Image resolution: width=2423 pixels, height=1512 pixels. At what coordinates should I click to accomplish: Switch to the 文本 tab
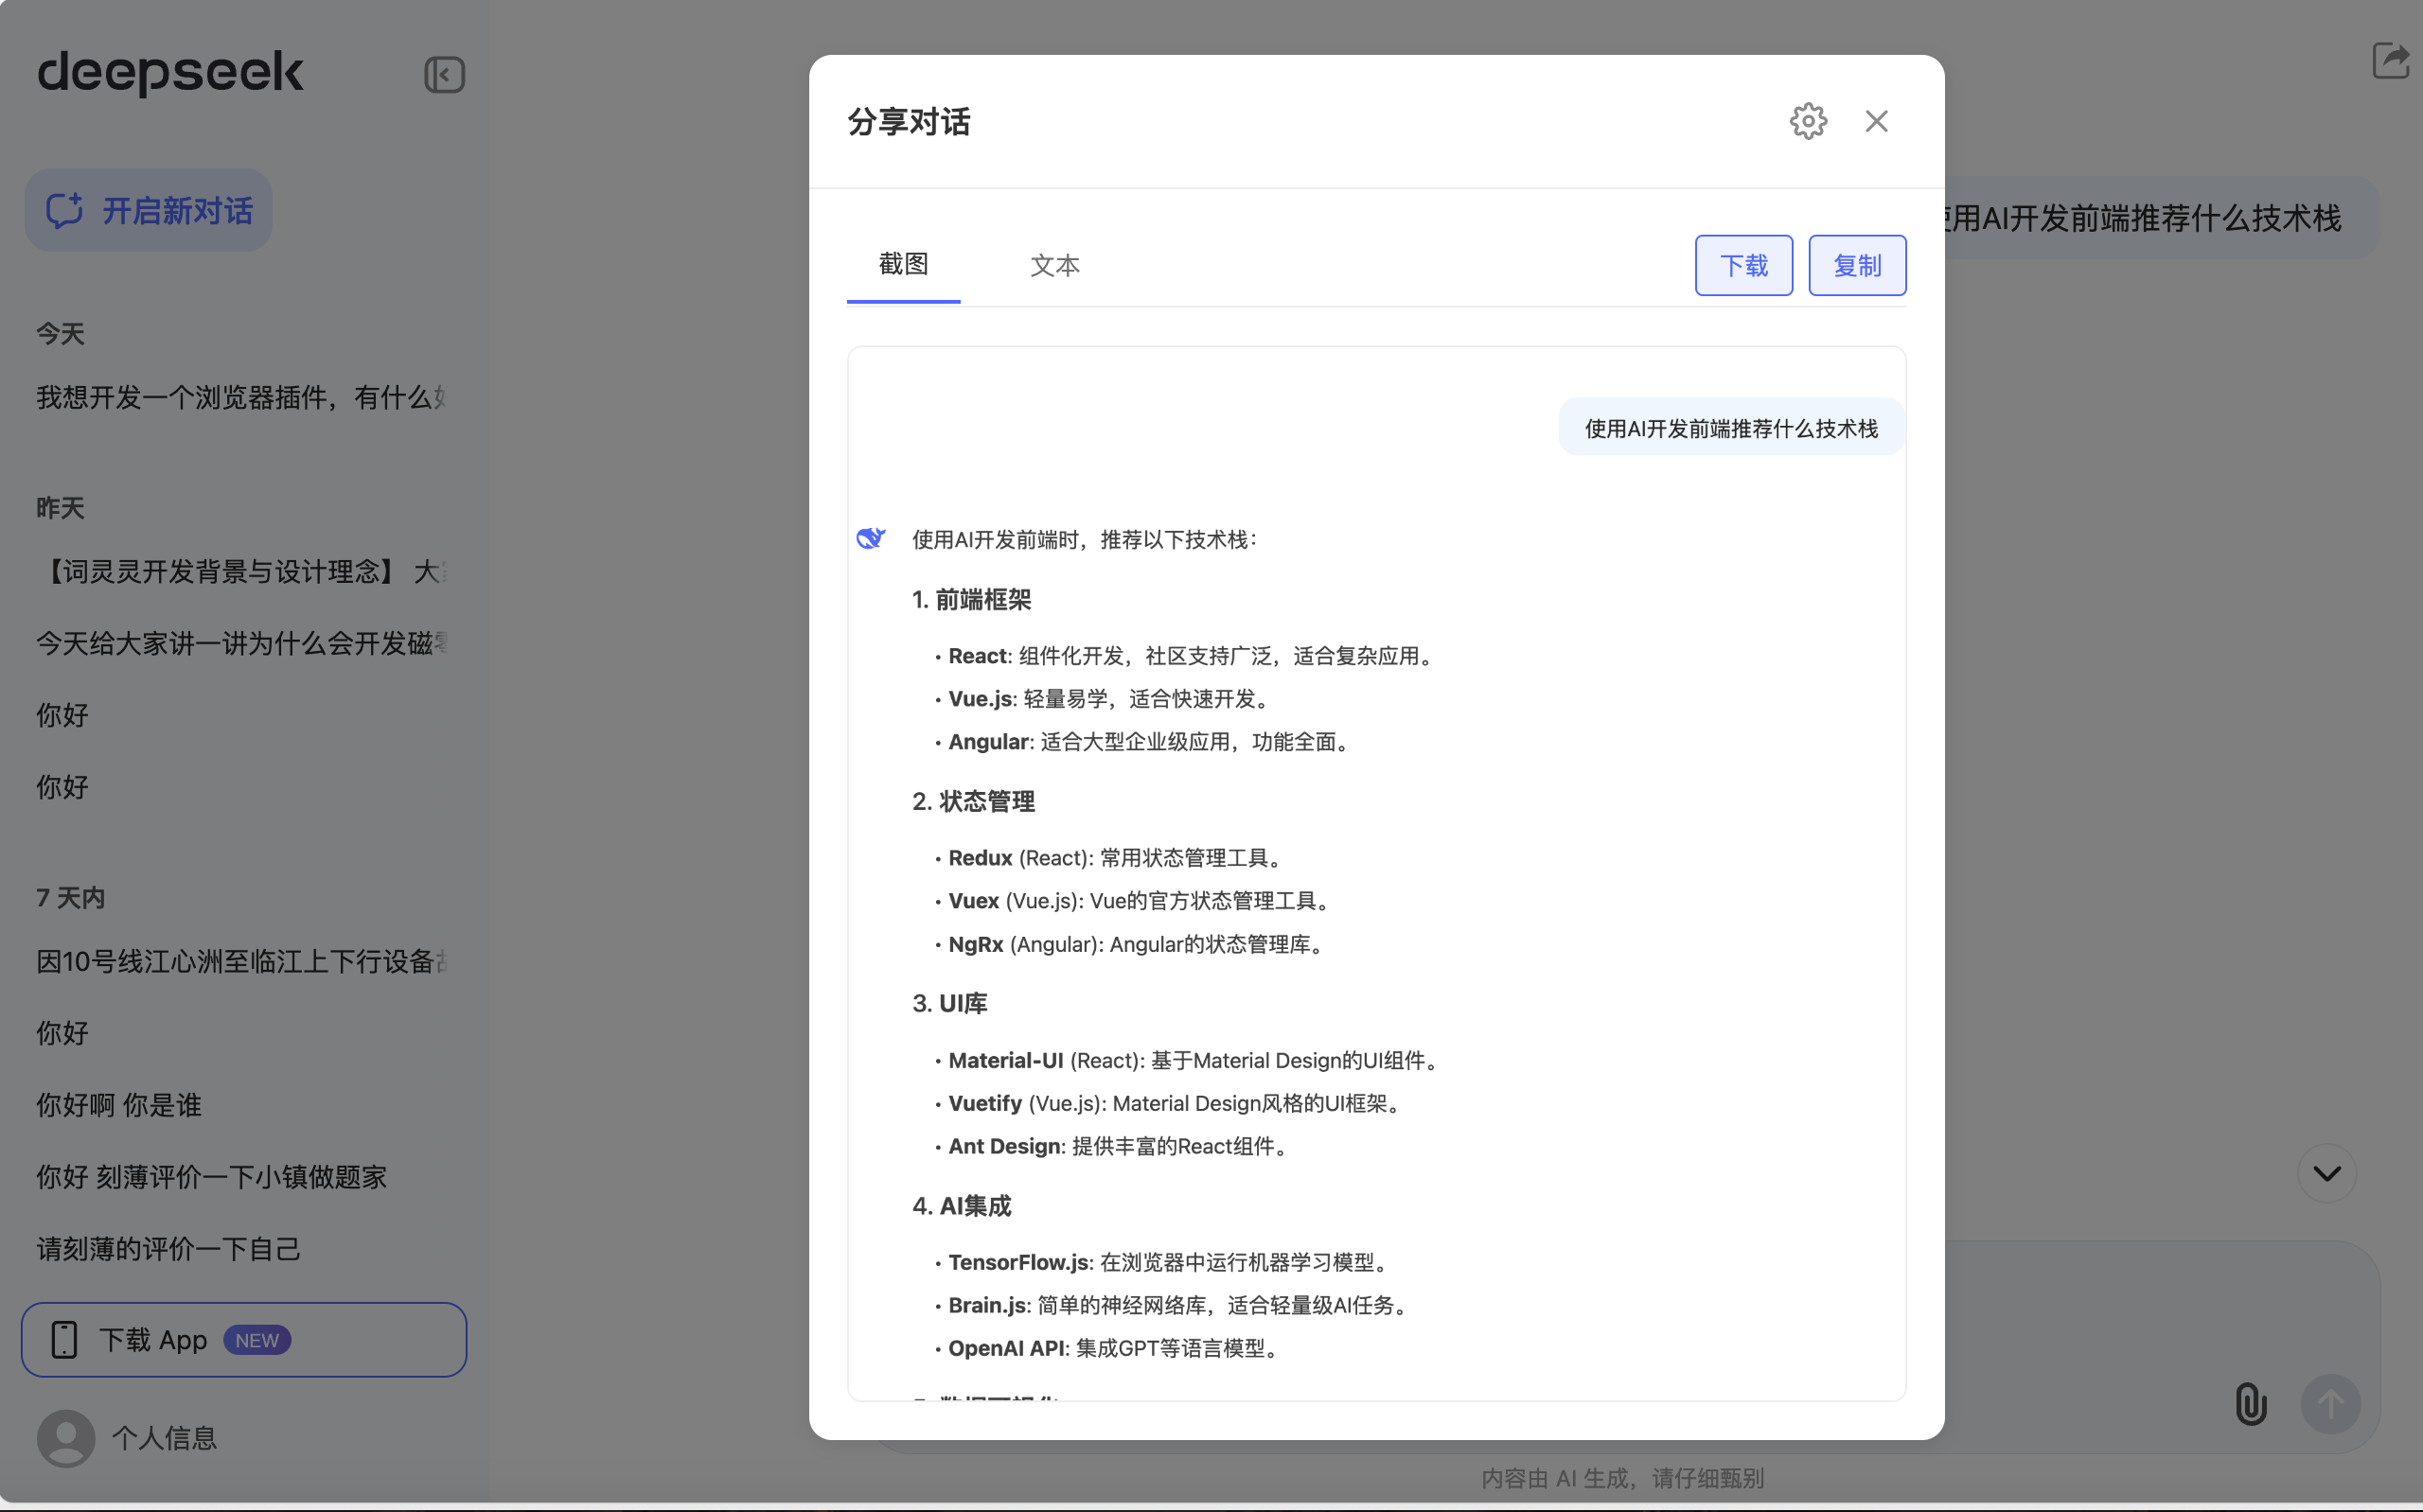1055,265
